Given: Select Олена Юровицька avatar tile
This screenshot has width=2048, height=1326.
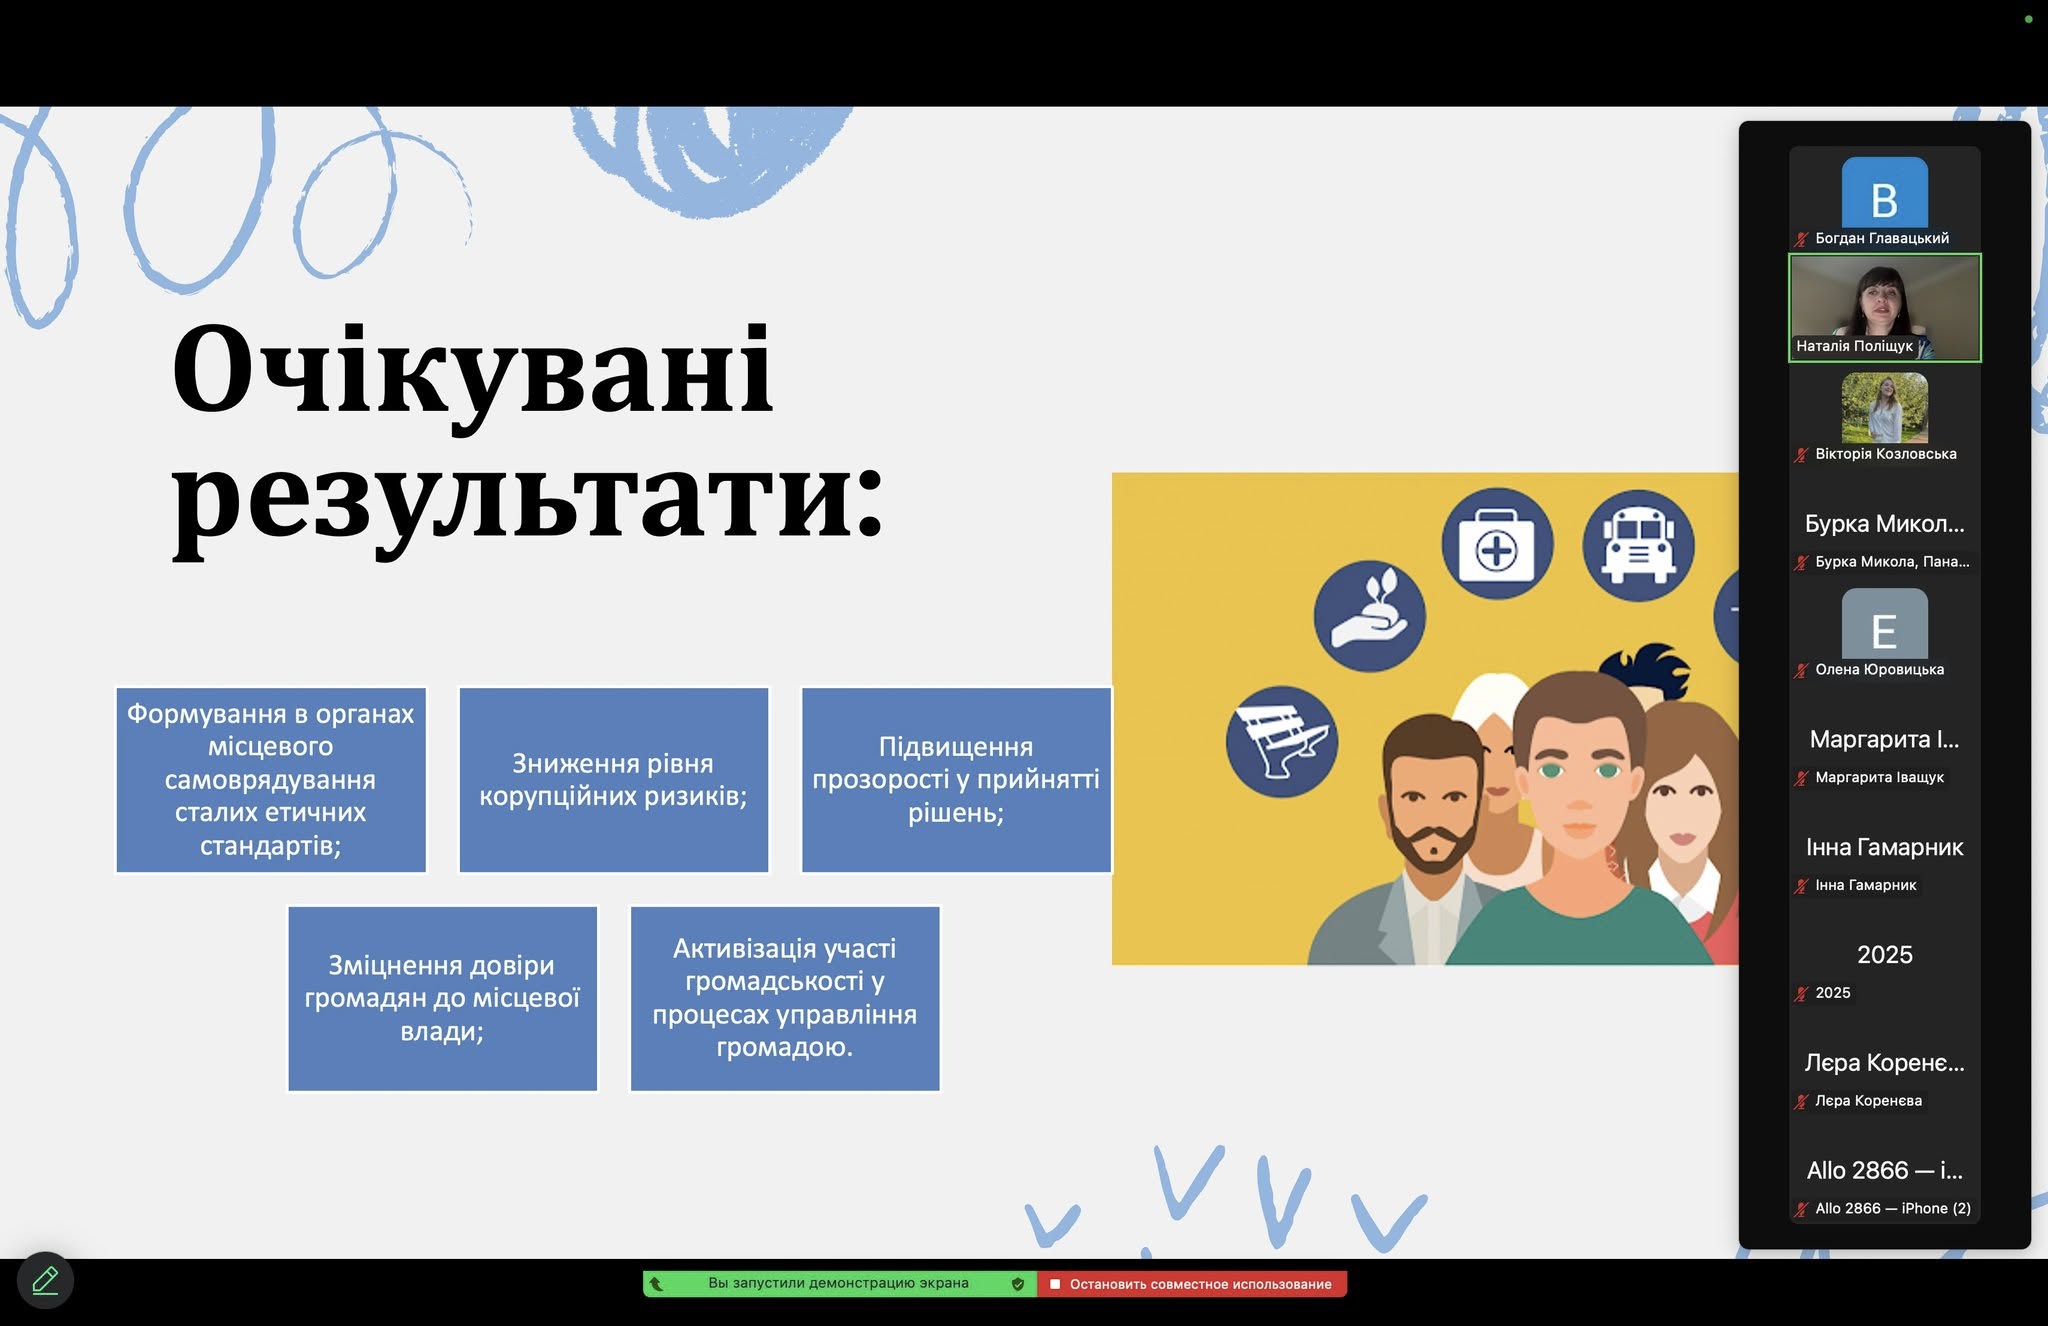Looking at the screenshot, I should click(x=1884, y=632).
